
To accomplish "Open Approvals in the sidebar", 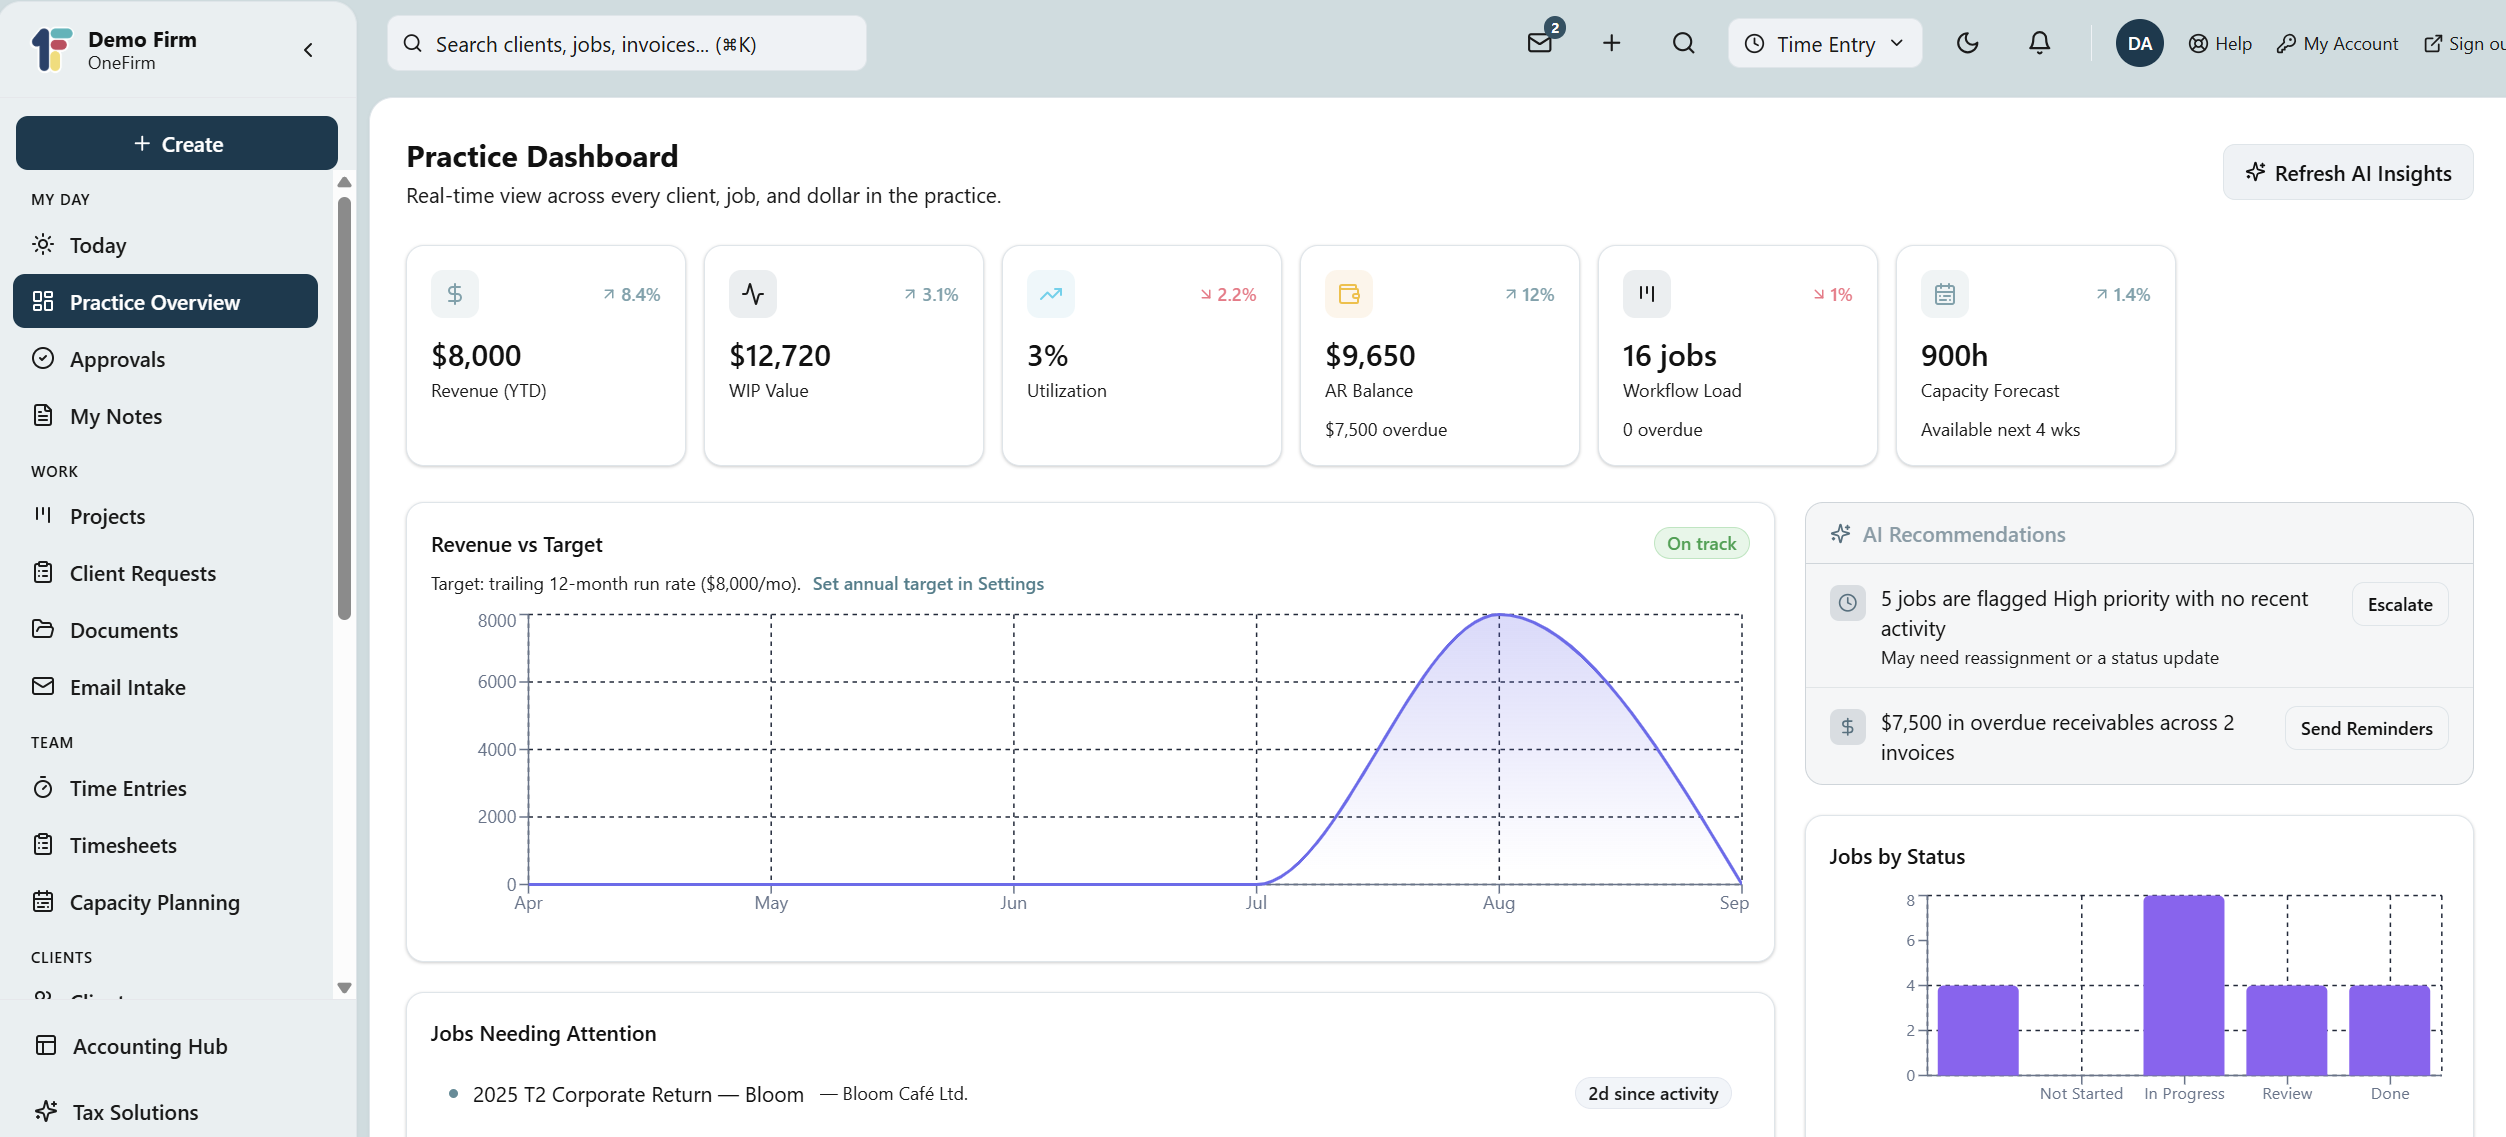I will click(165, 359).
